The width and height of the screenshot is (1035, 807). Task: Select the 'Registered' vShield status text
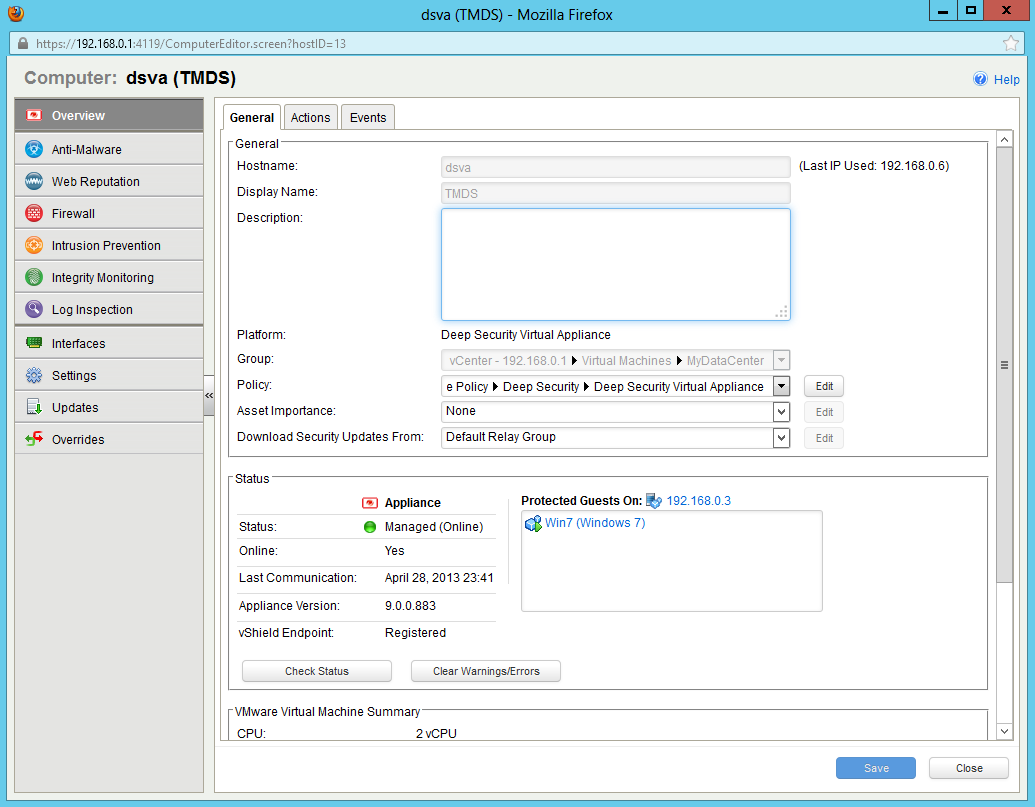(x=415, y=633)
